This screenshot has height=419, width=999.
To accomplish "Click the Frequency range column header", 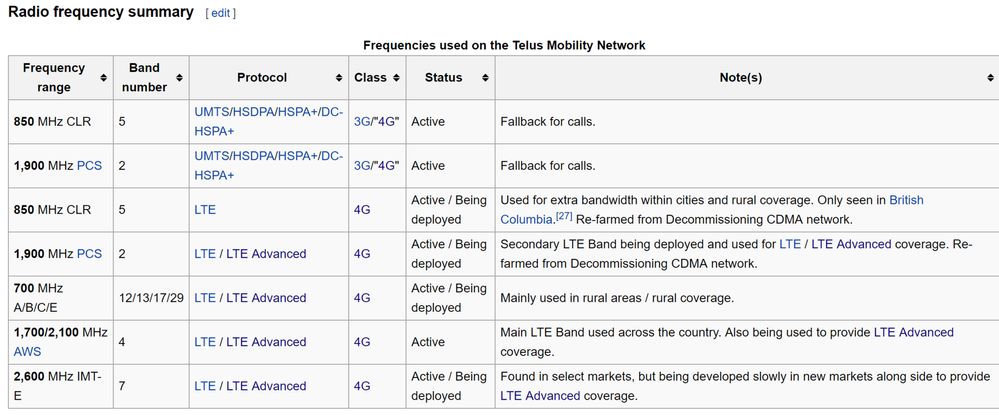I will pos(54,78).
